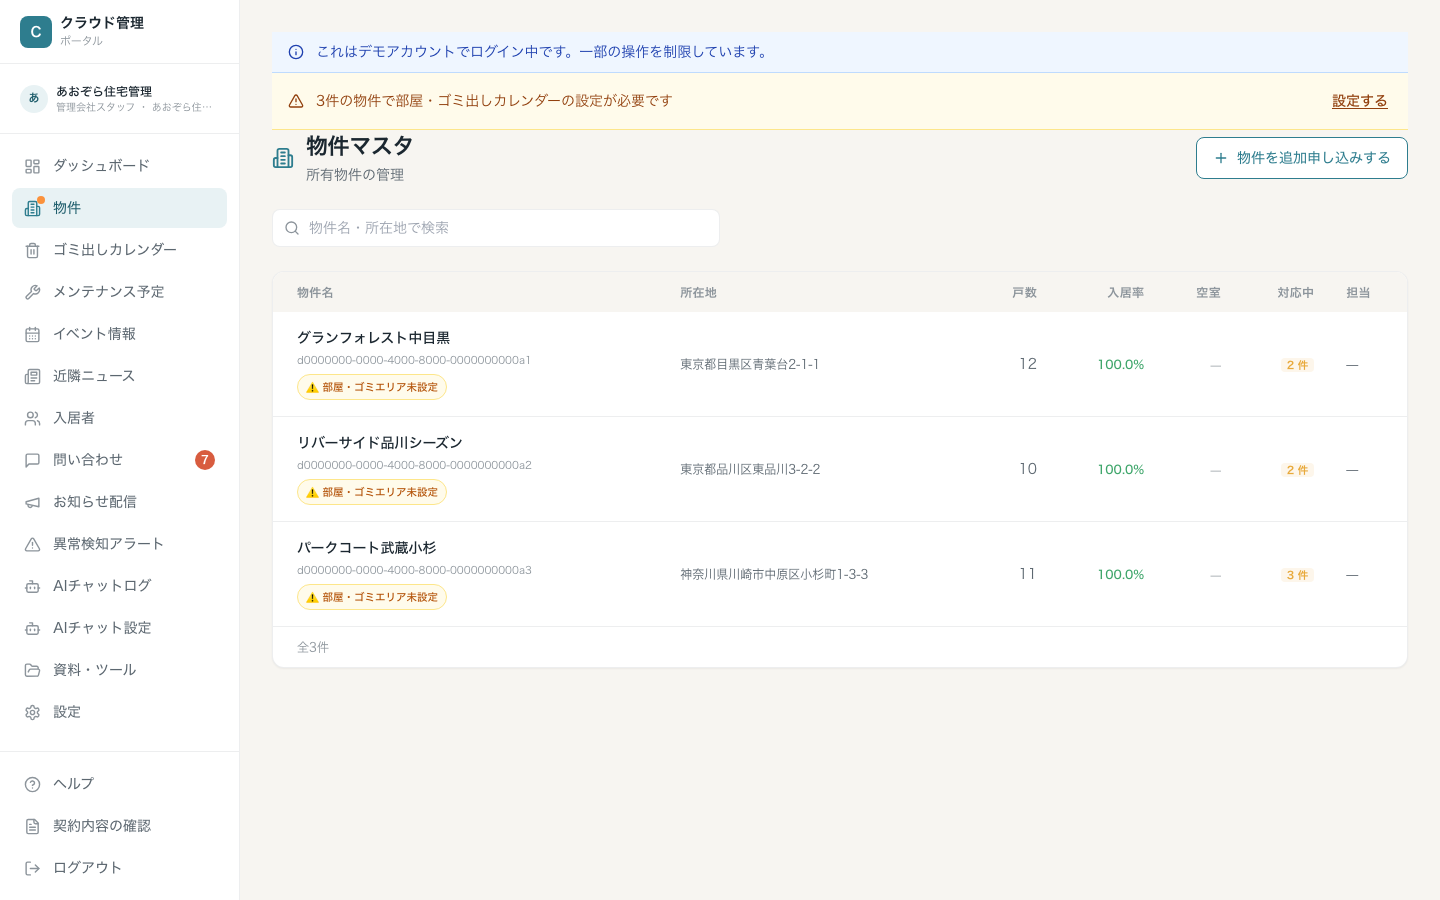
Task: Open the あおぞら住宅管理 account switcher
Action: click(x=119, y=98)
